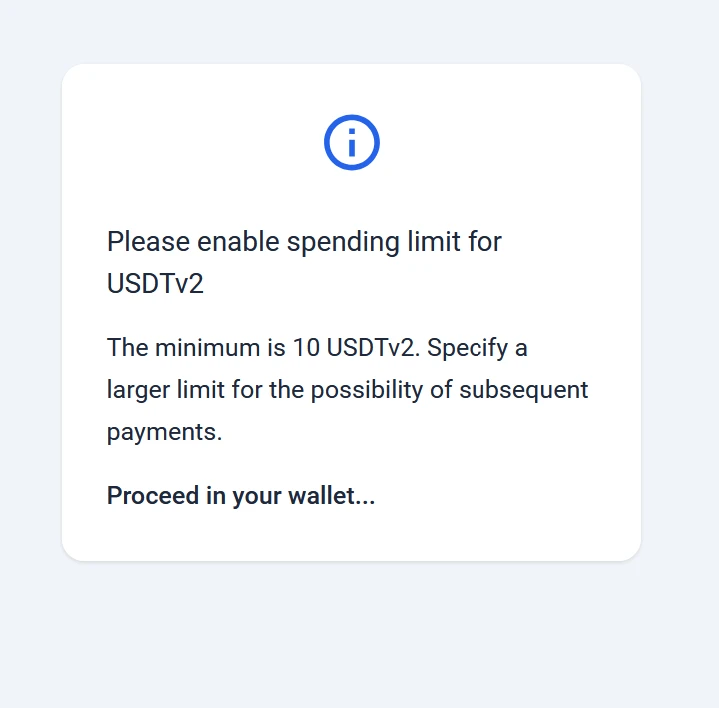Click "The" at the description start
This screenshot has height=708, width=719.
click(x=127, y=349)
